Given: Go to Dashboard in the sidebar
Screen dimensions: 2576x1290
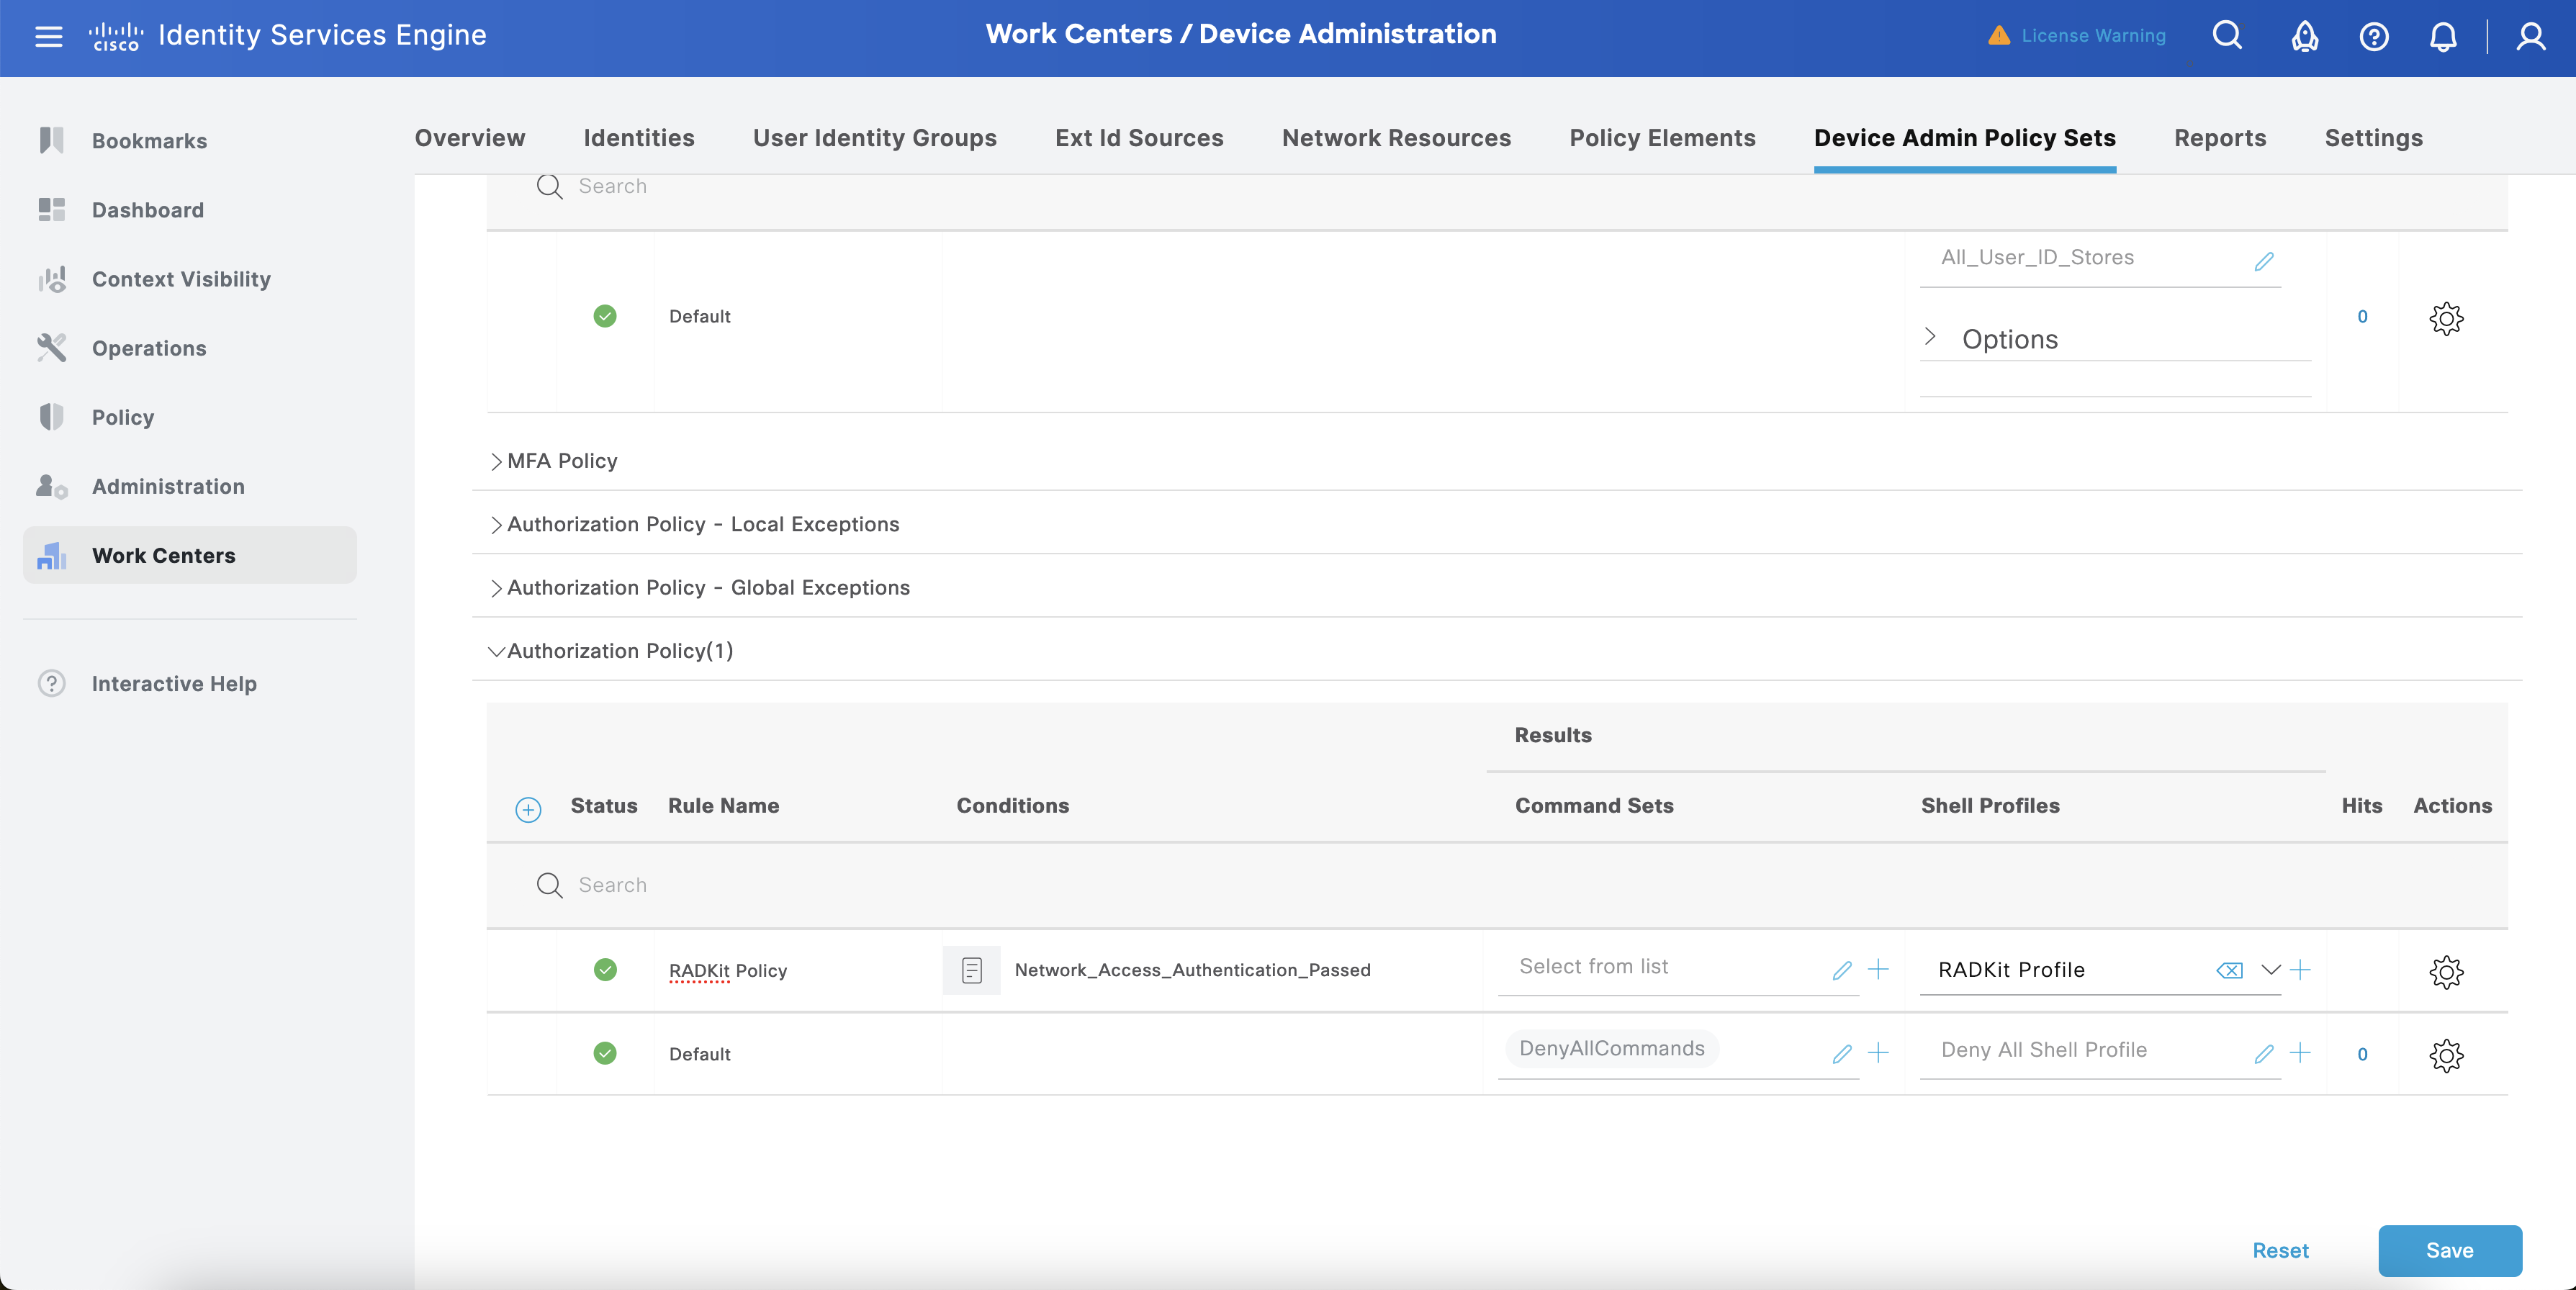Looking at the screenshot, I should click(190, 210).
